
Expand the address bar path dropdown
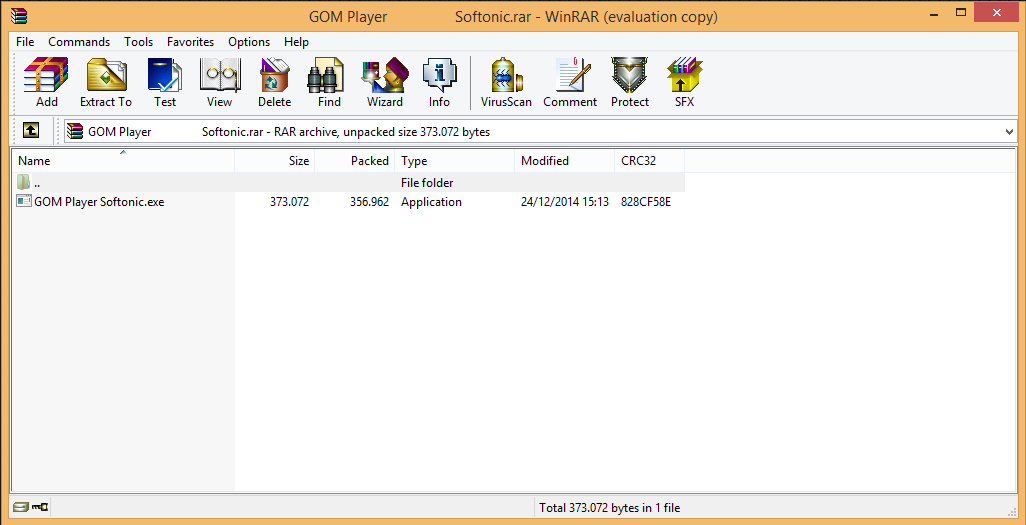point(1009,132)
